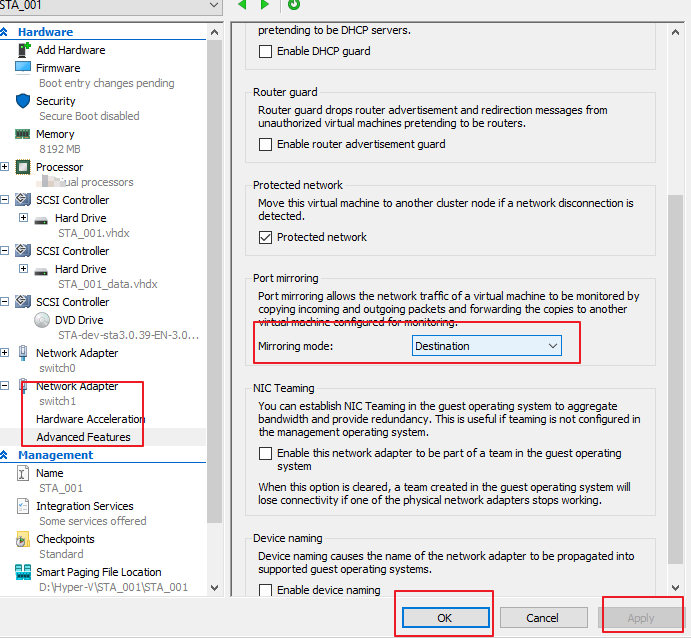Screen dimensions: 691x638
Task: Tick the Enable device naming checkbox
Action: [x=265, y=590]
